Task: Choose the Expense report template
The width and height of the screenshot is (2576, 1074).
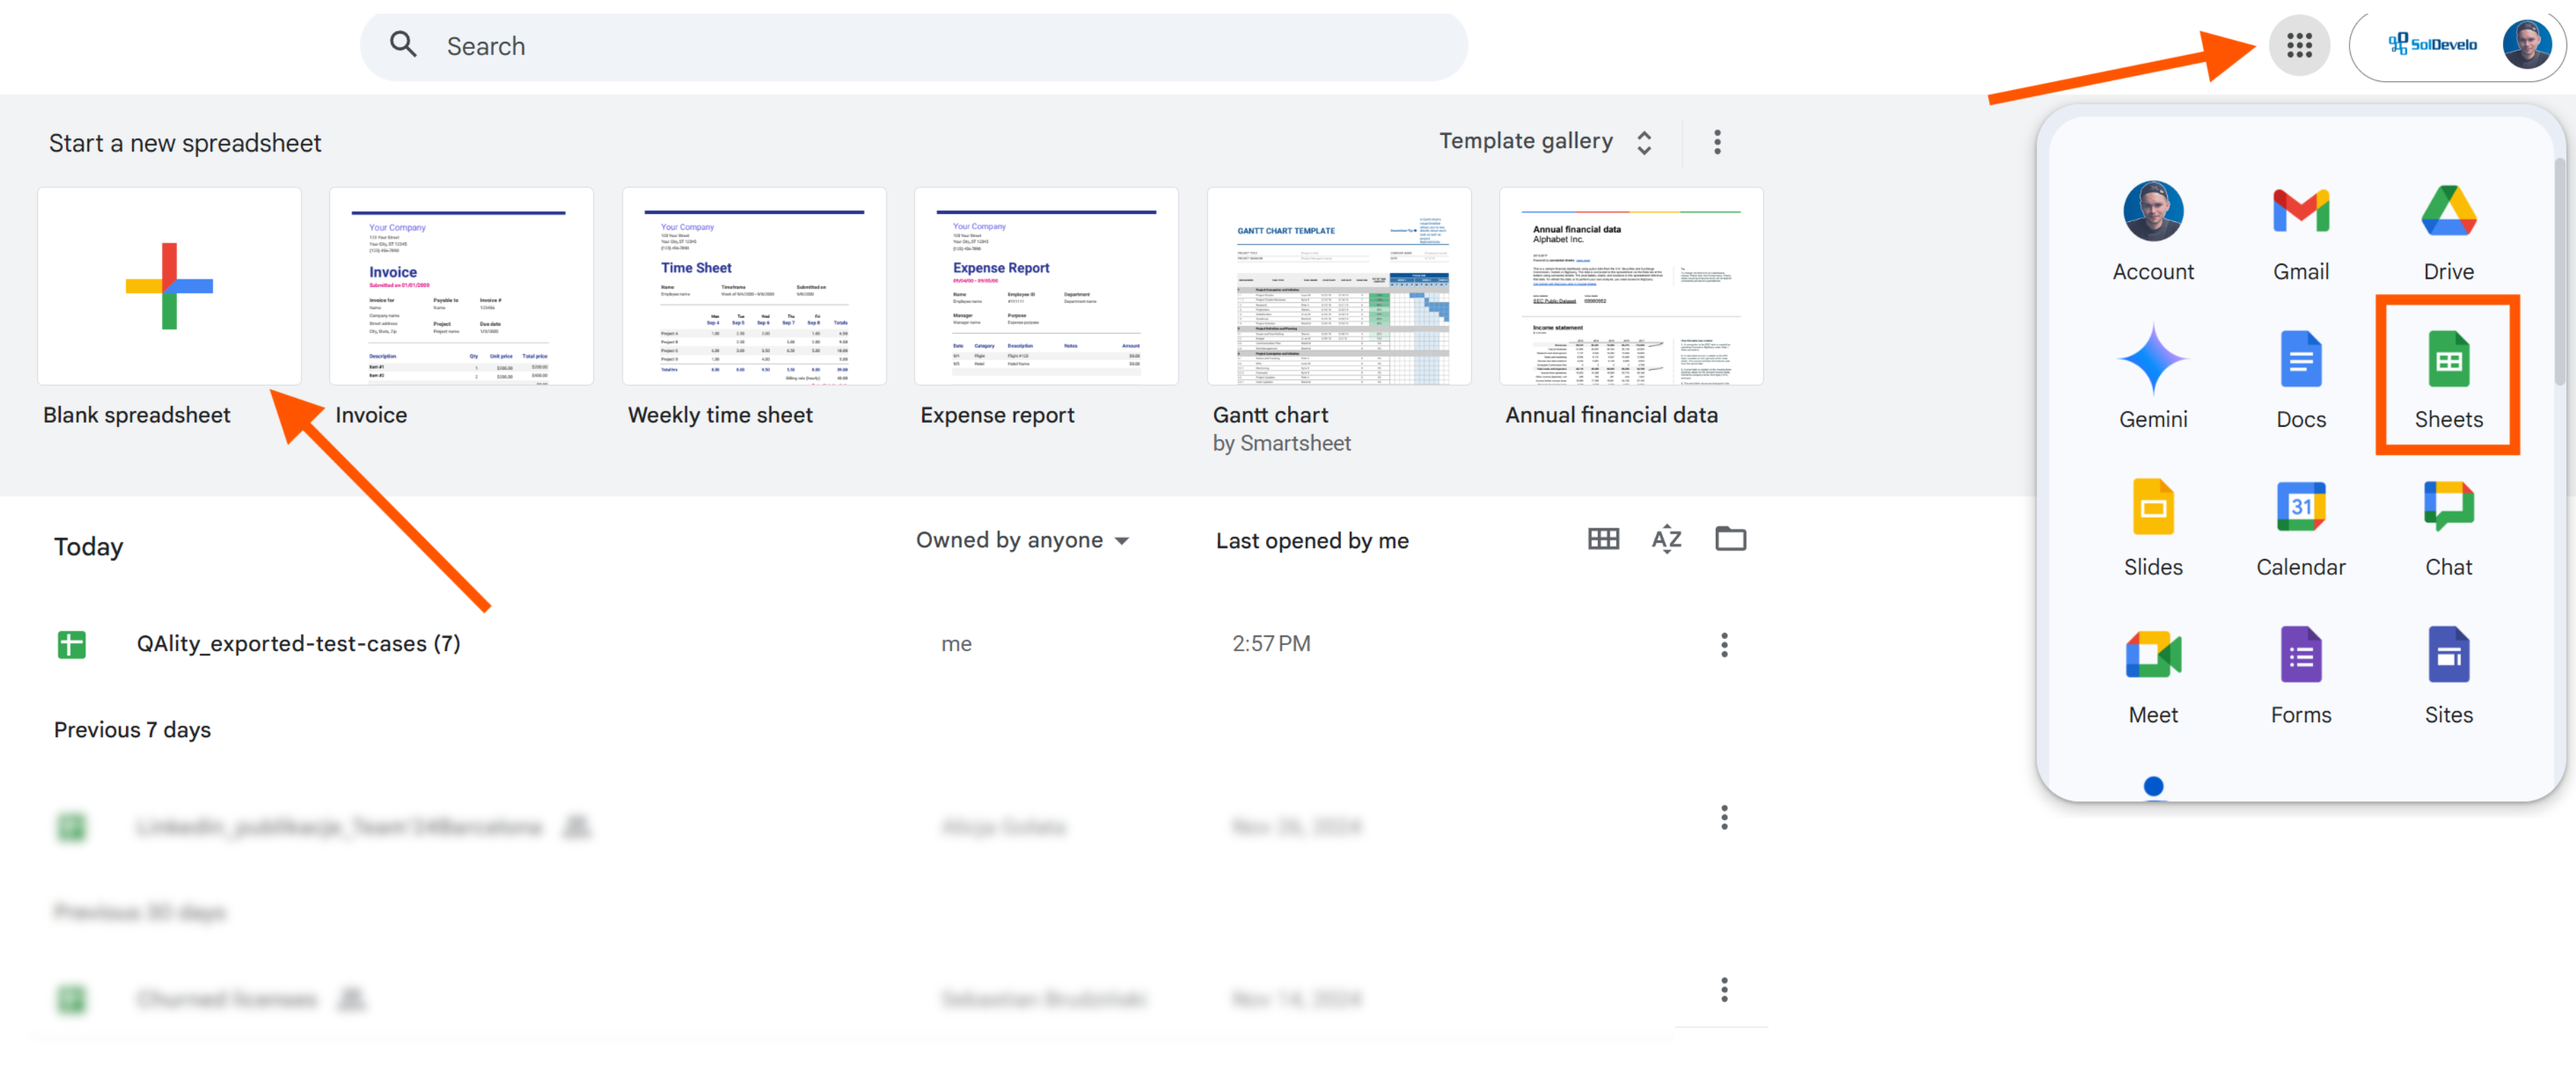Action: click(1046, 286)
